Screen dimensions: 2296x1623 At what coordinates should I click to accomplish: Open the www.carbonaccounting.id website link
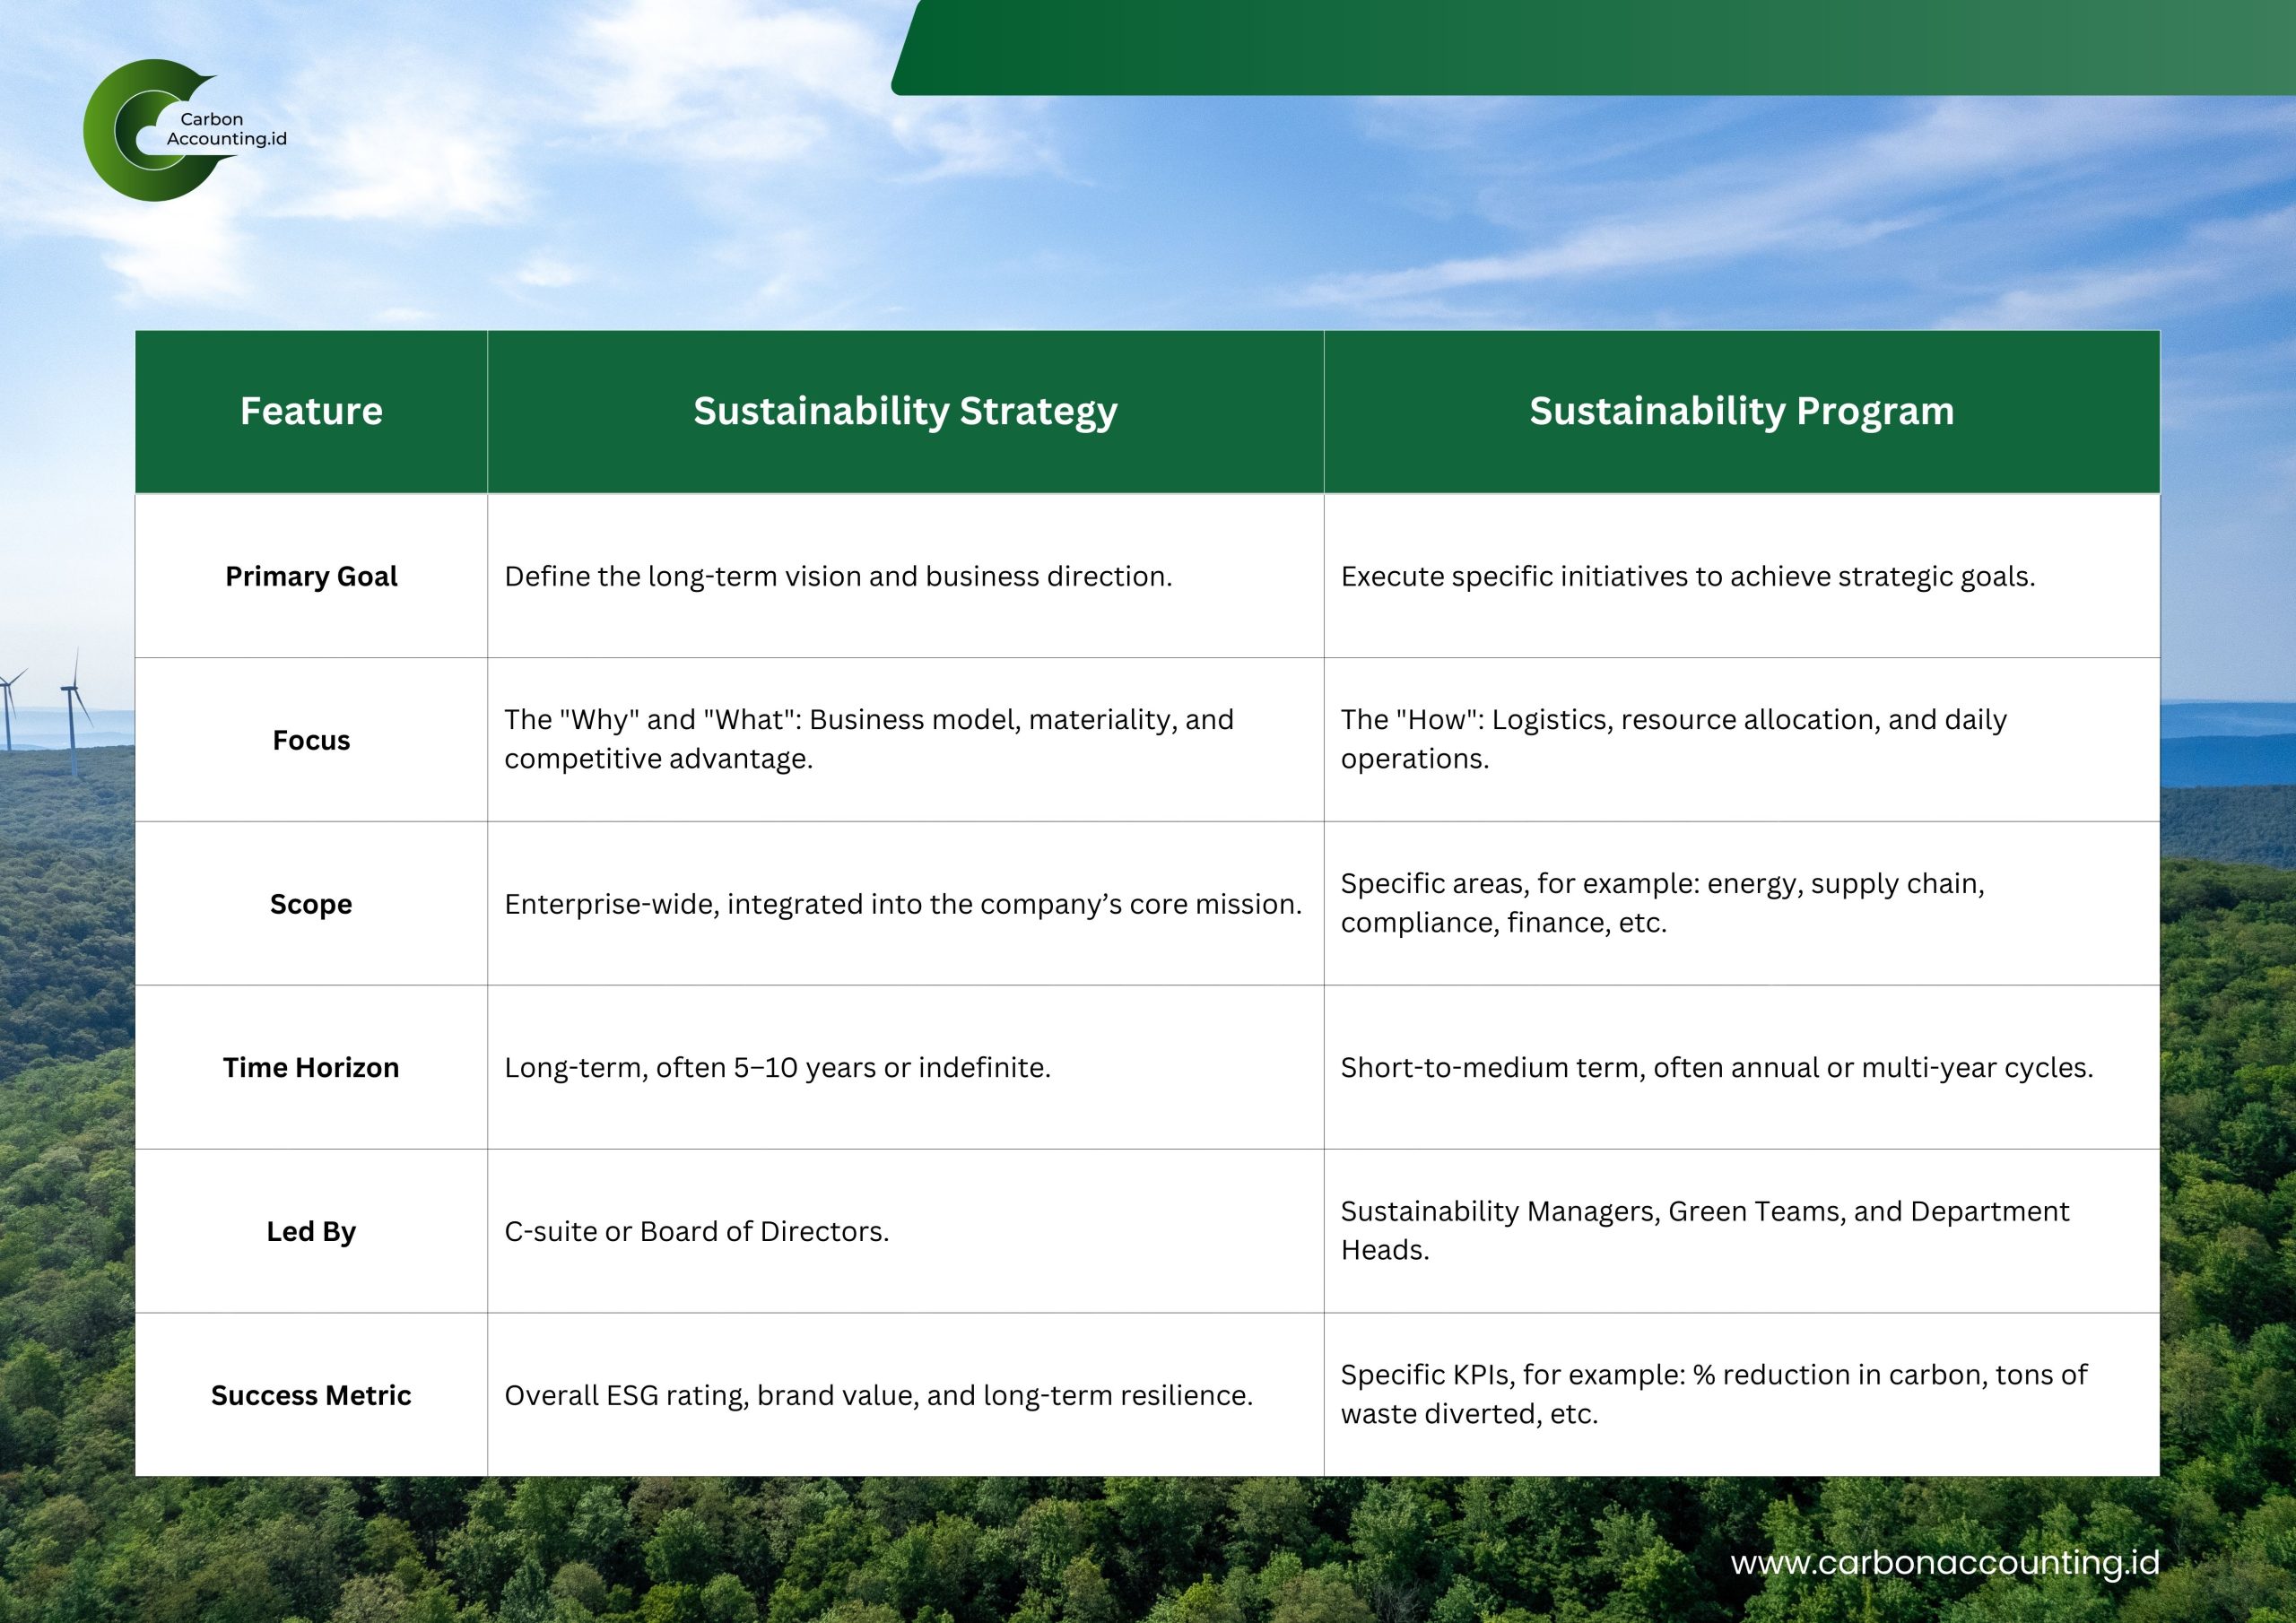(x=1944, y=1562)
